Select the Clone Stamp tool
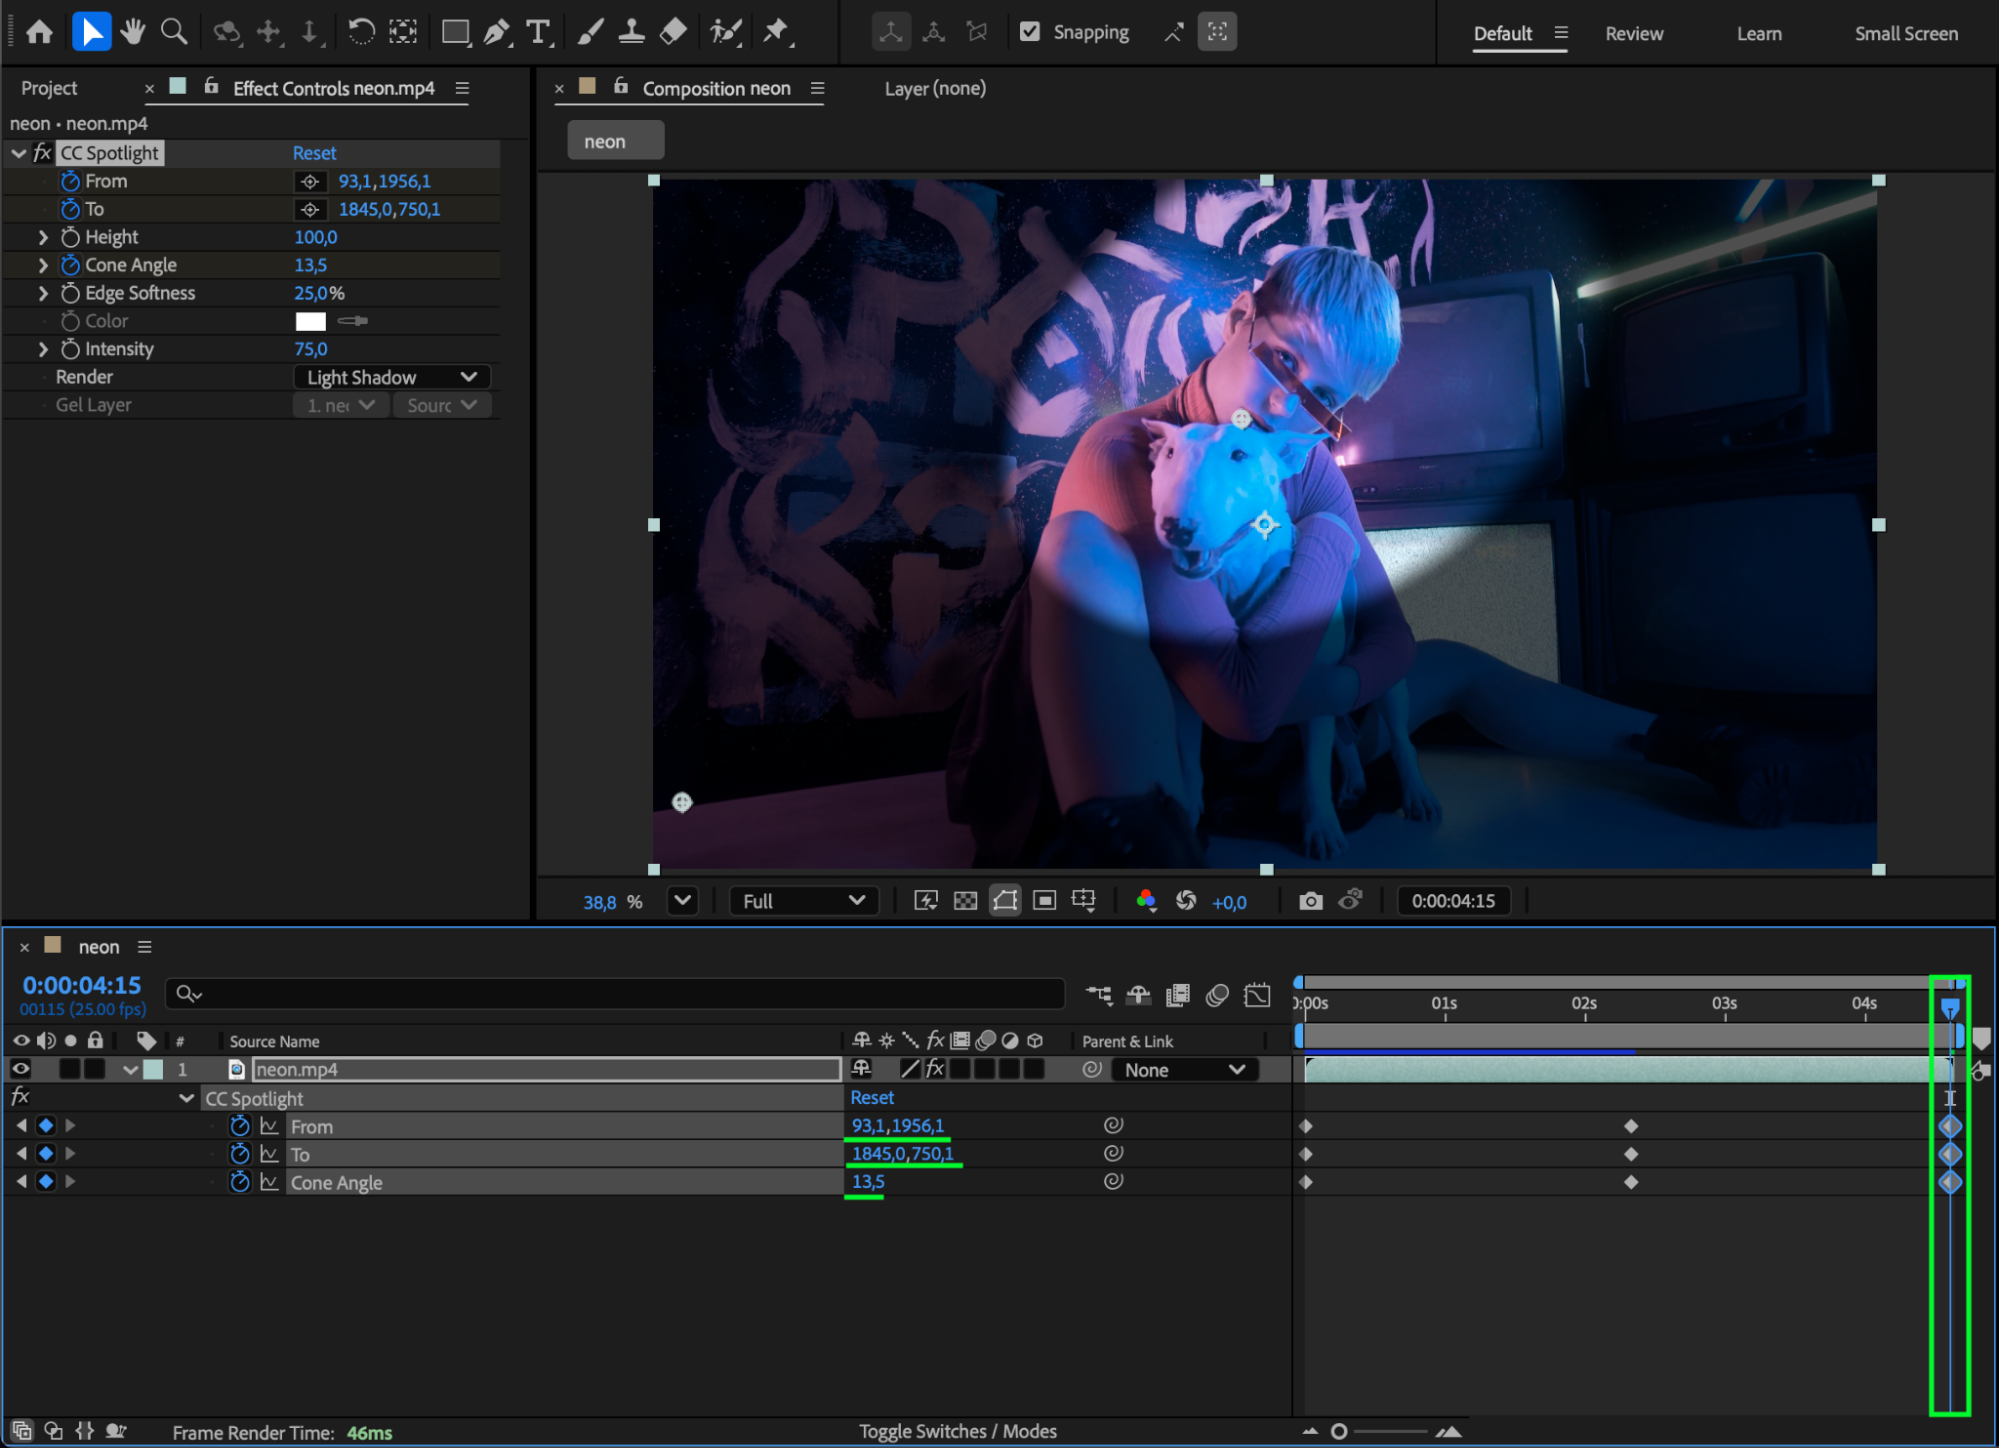 click(631, 32)
